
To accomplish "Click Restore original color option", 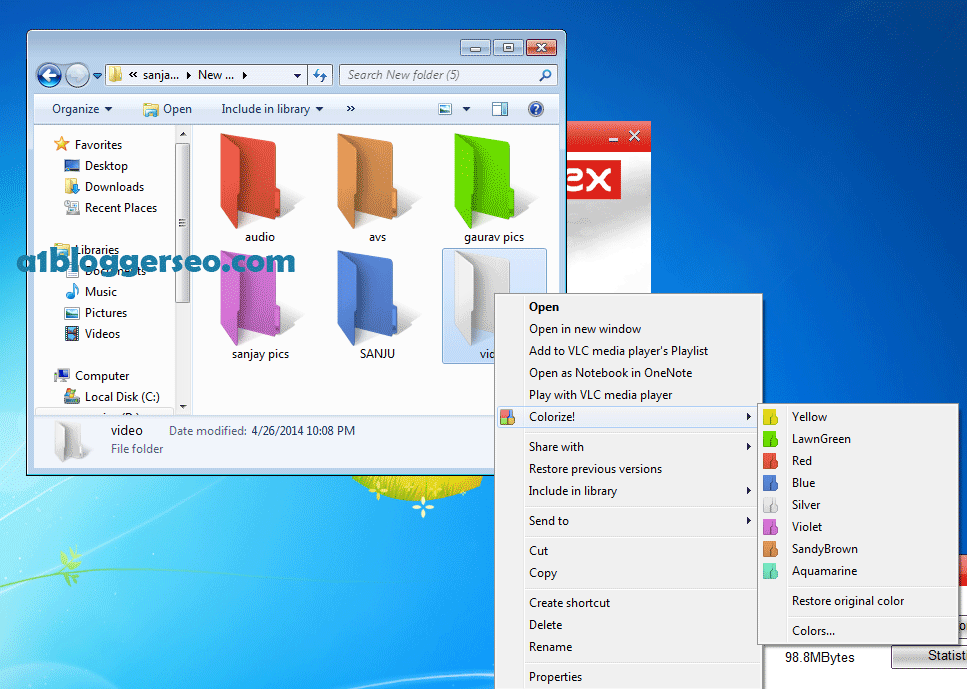I will pos(847,601).
